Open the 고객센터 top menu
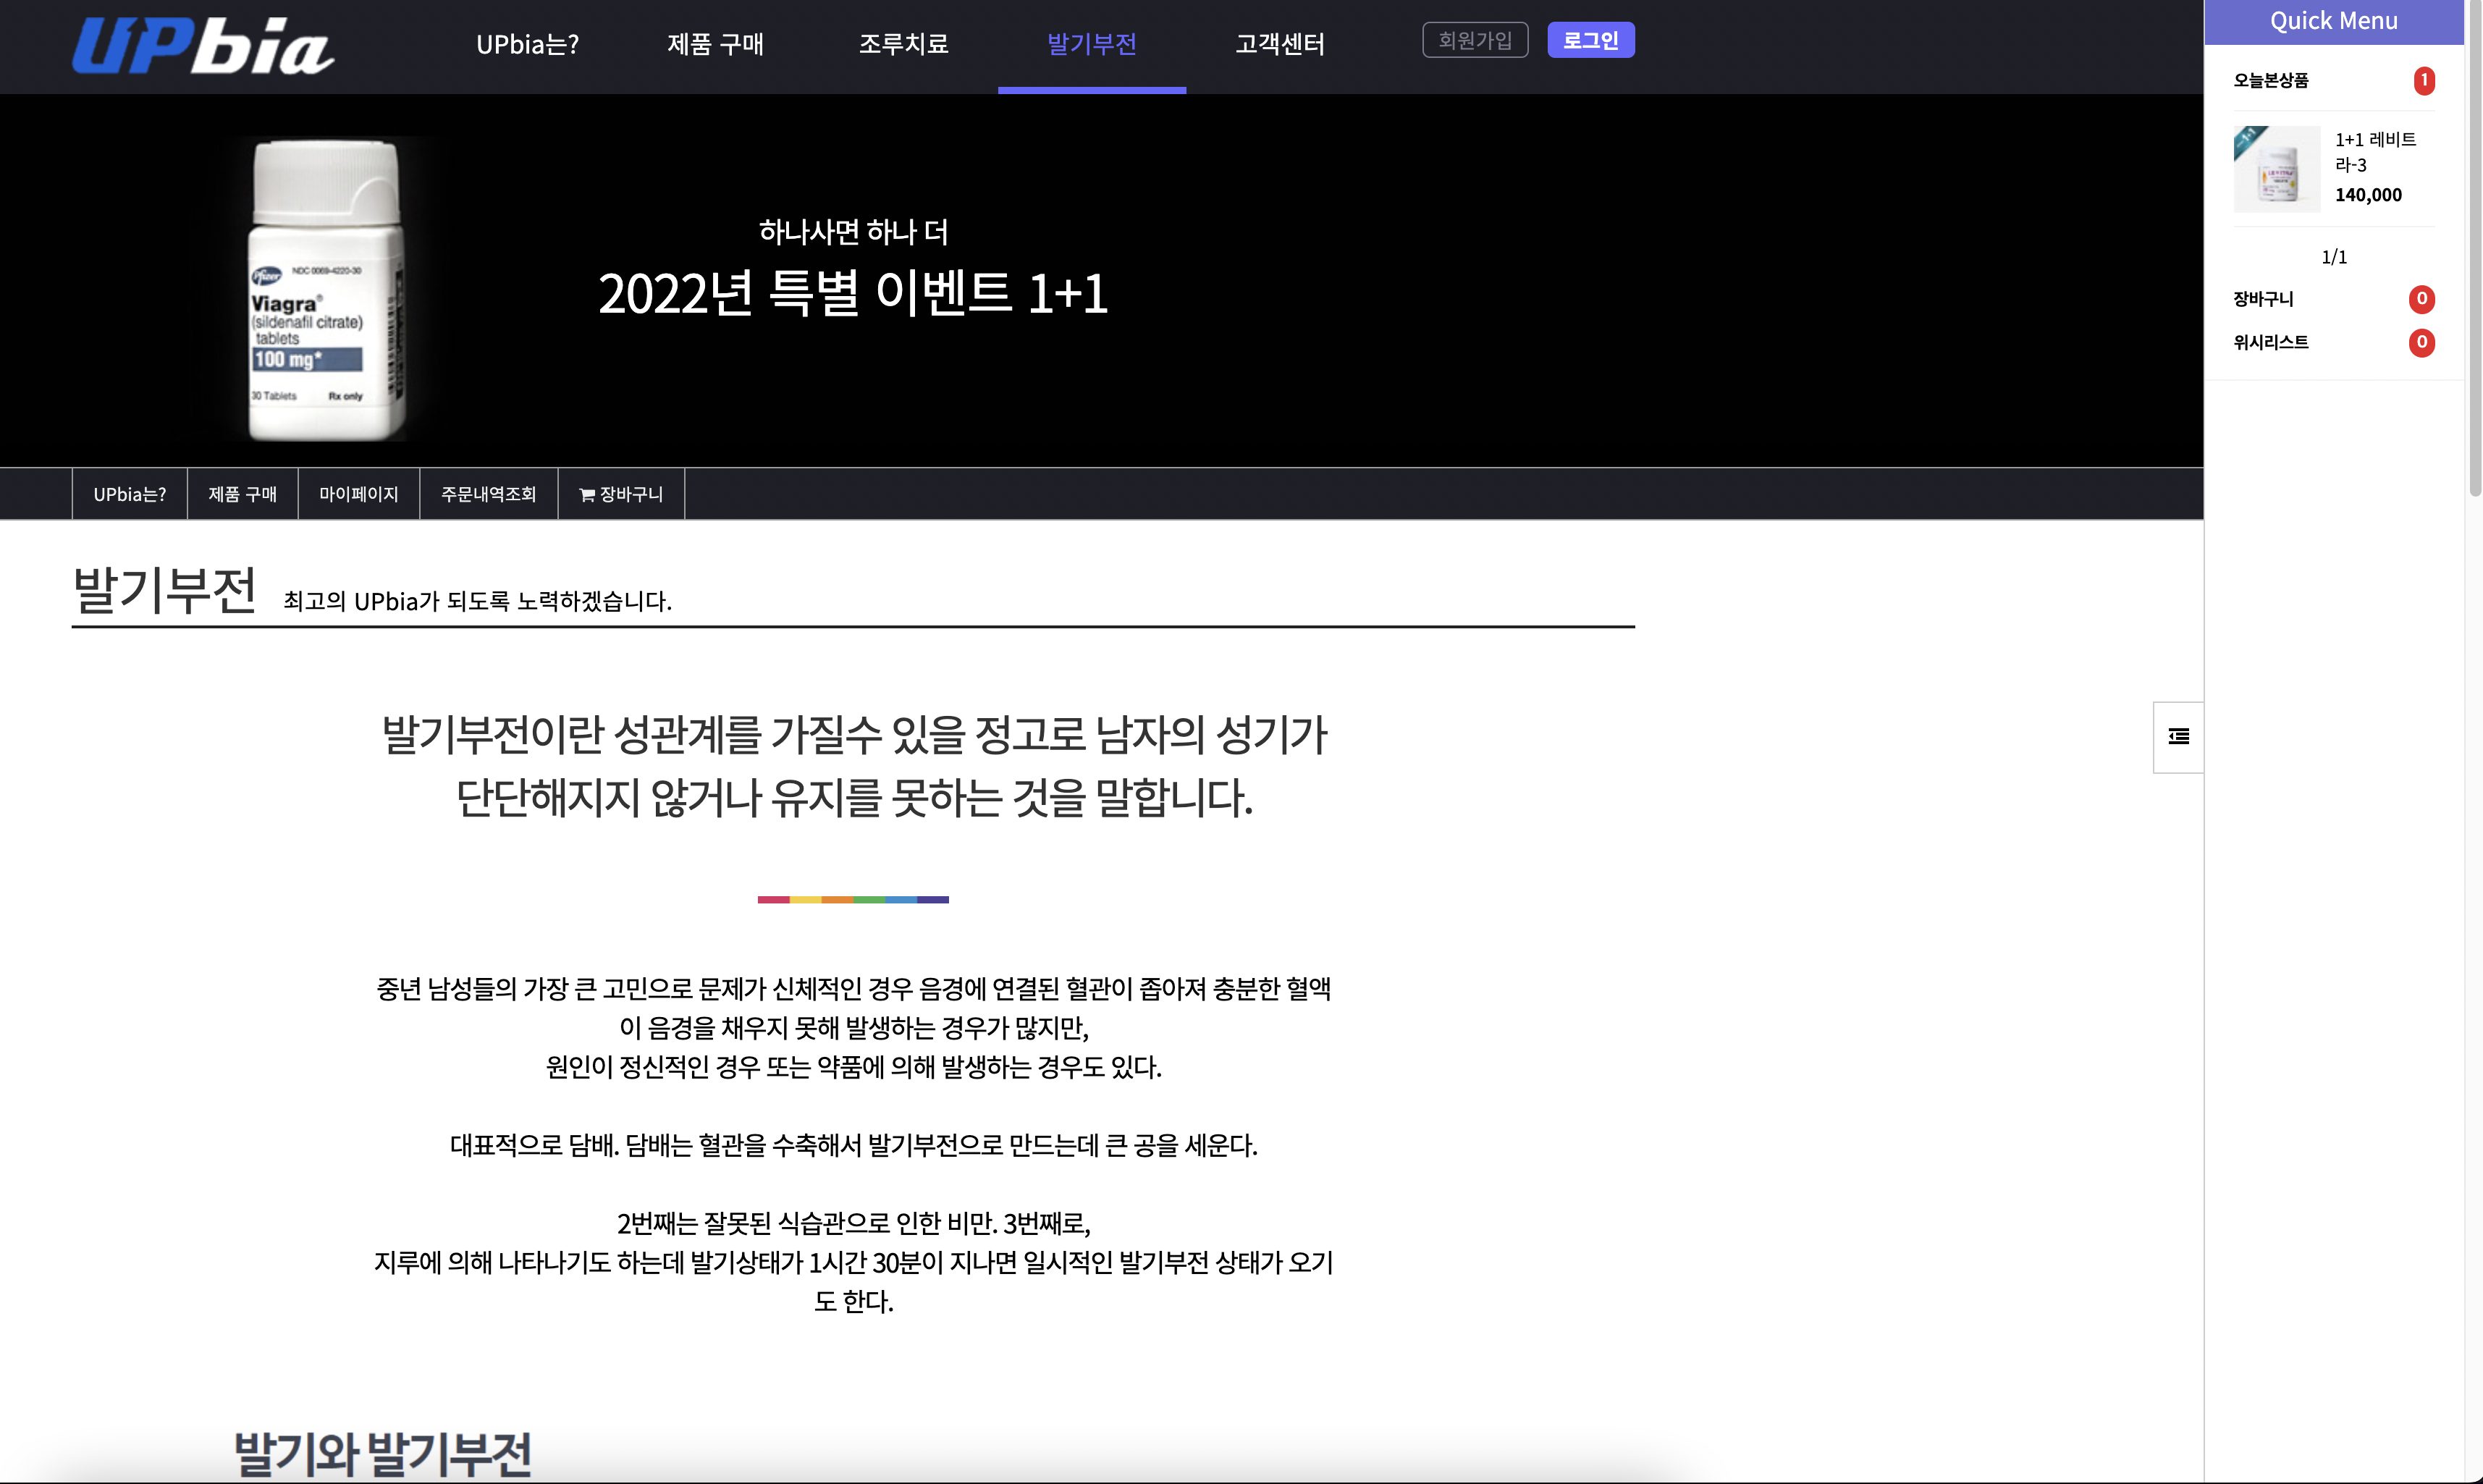The width and height of the screenshot is (2483, 1484). pos(1279,45)
